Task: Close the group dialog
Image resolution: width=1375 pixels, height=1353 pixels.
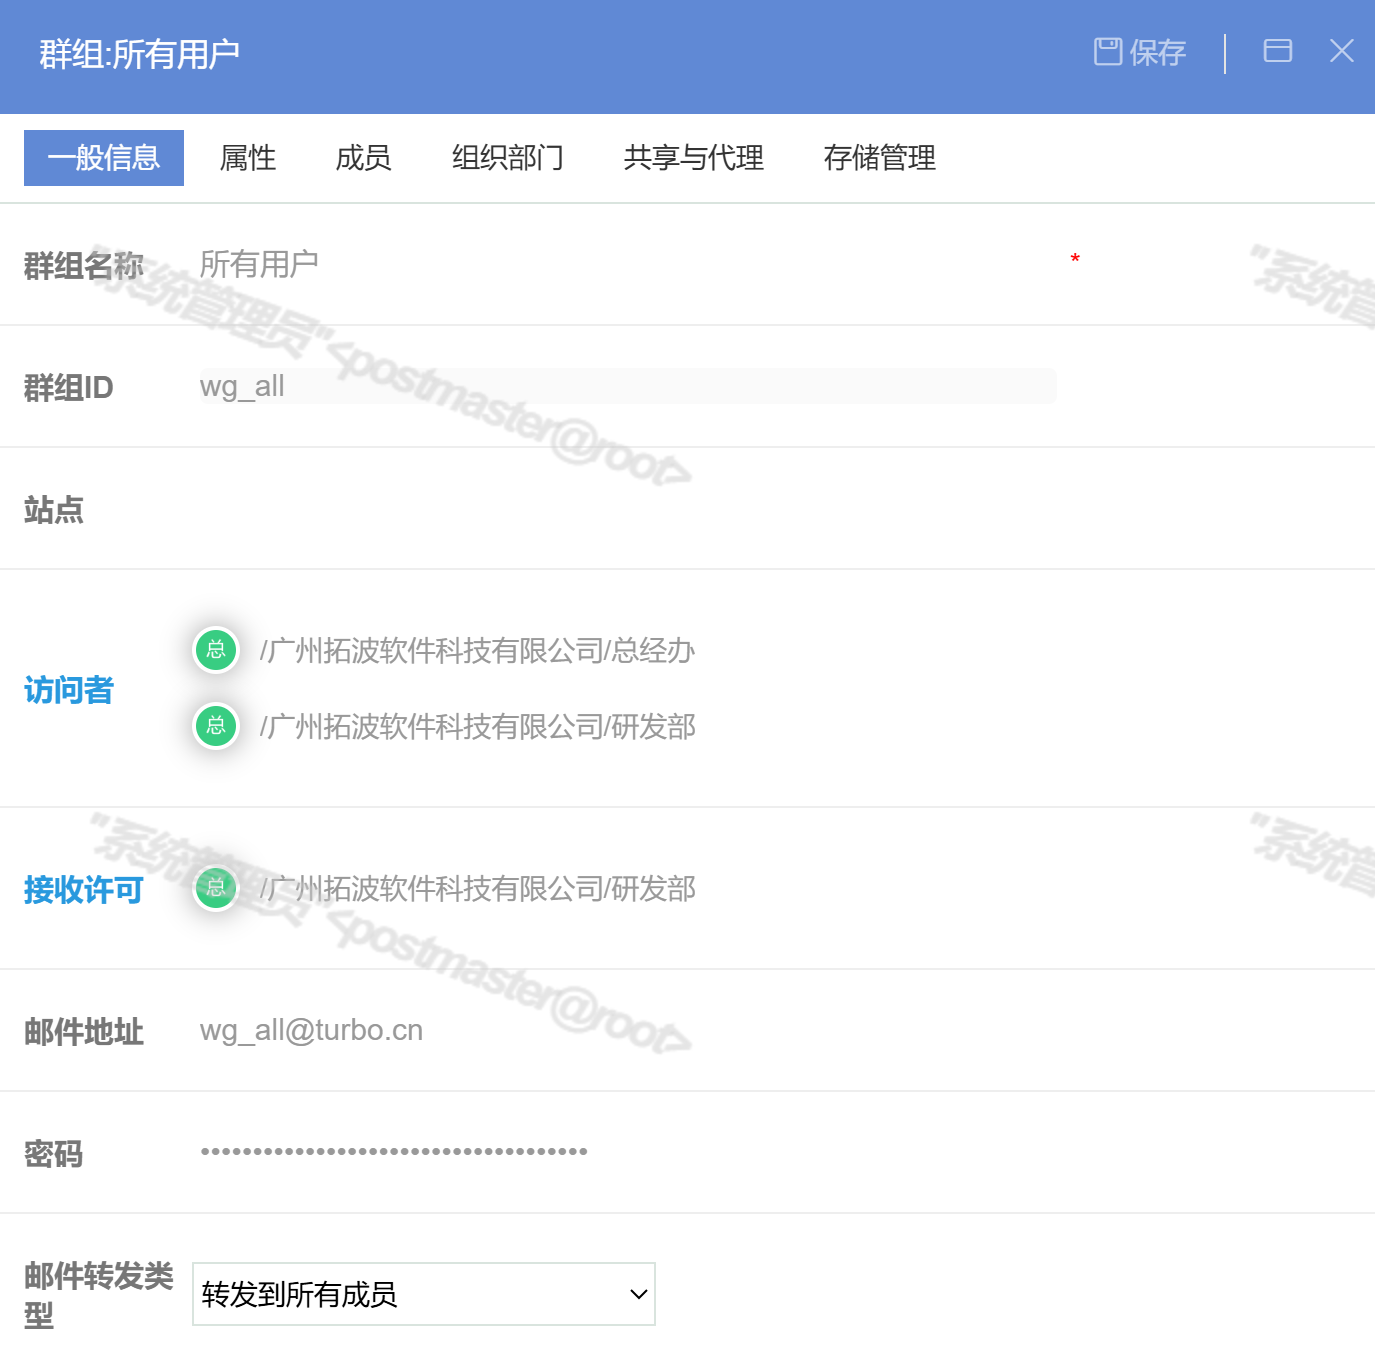Action: click(x=1341, y=51)
